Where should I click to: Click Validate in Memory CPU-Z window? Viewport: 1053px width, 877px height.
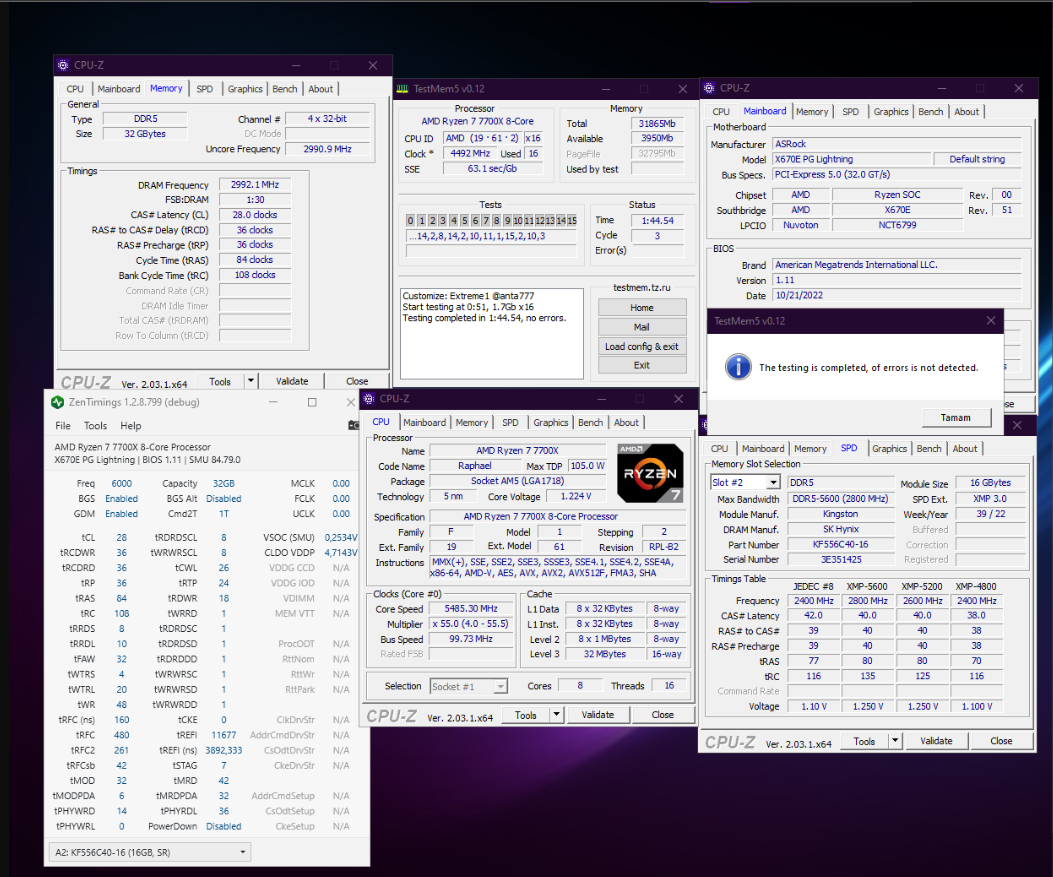click(292, 381)
